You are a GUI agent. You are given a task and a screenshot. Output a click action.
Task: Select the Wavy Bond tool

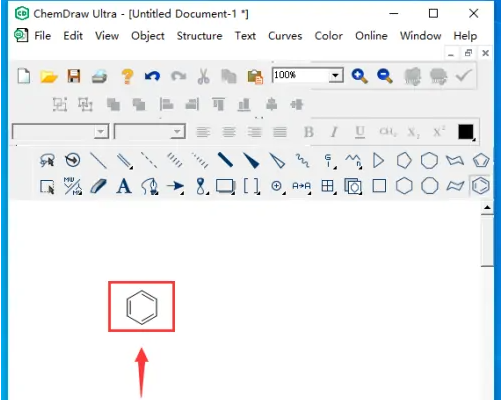pyautogui.click(x=302, y=160)
